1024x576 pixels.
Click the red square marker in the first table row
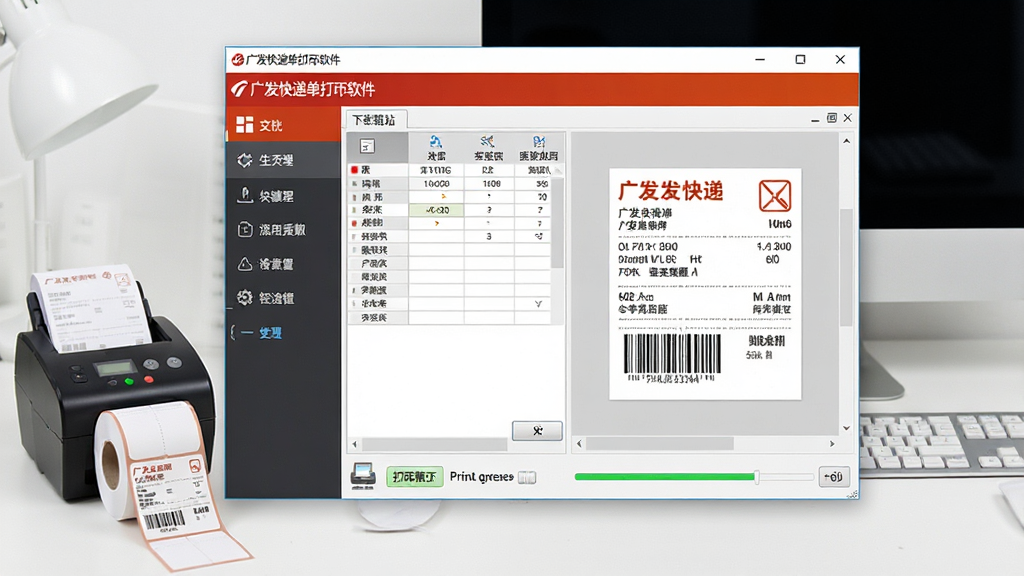tap(355, 170)
